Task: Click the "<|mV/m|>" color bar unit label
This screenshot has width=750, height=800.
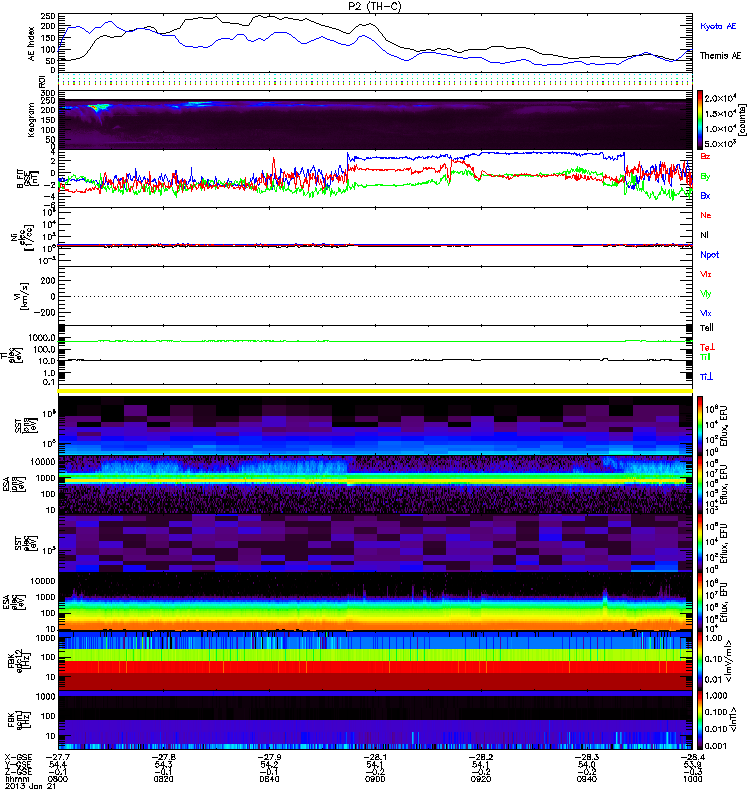Action: pyautogui.click(x=730, y=661)
